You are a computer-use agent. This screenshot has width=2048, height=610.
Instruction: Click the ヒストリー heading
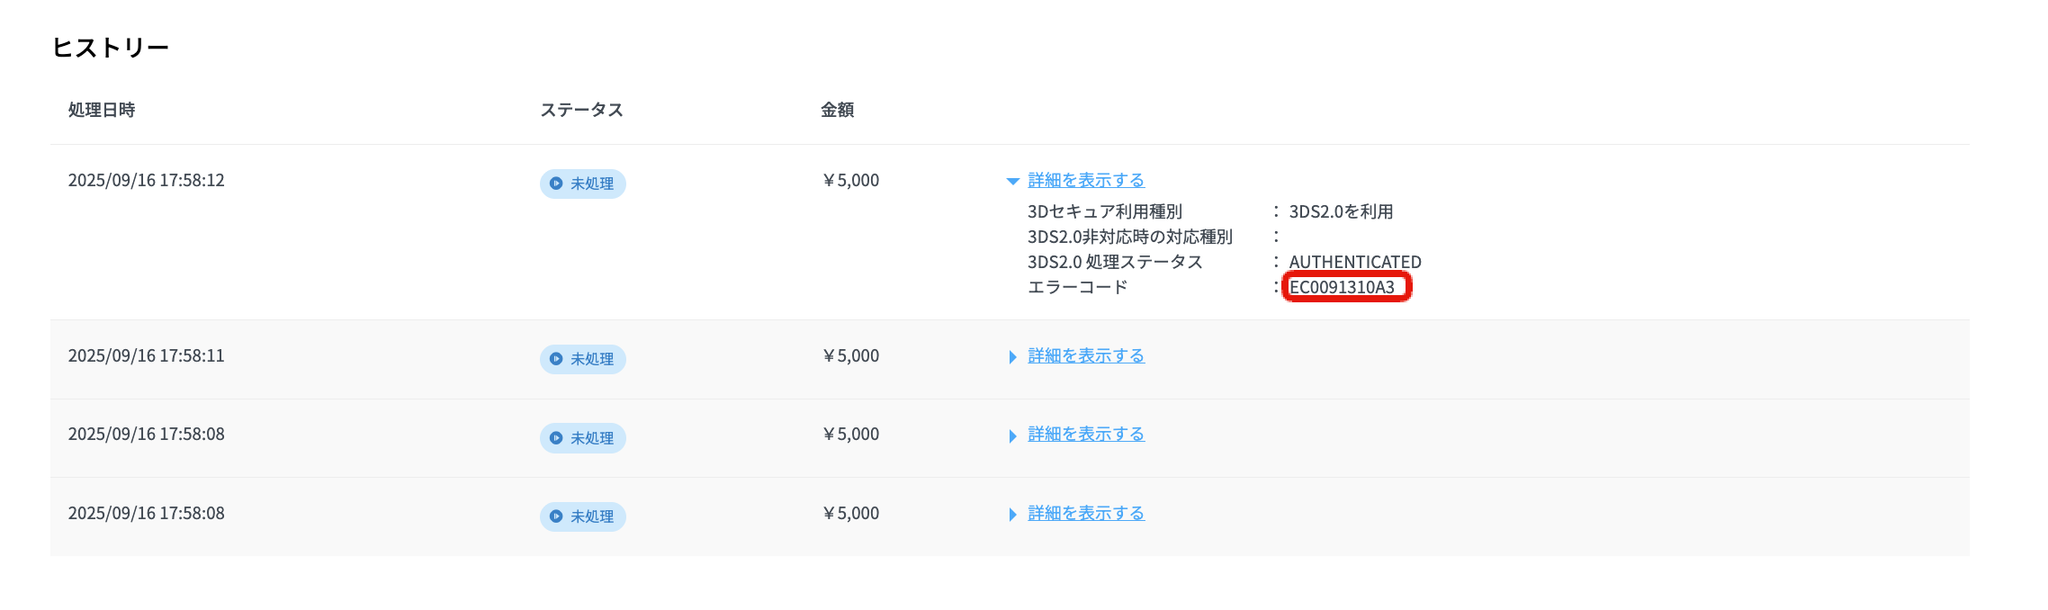(x=110, y=47)
